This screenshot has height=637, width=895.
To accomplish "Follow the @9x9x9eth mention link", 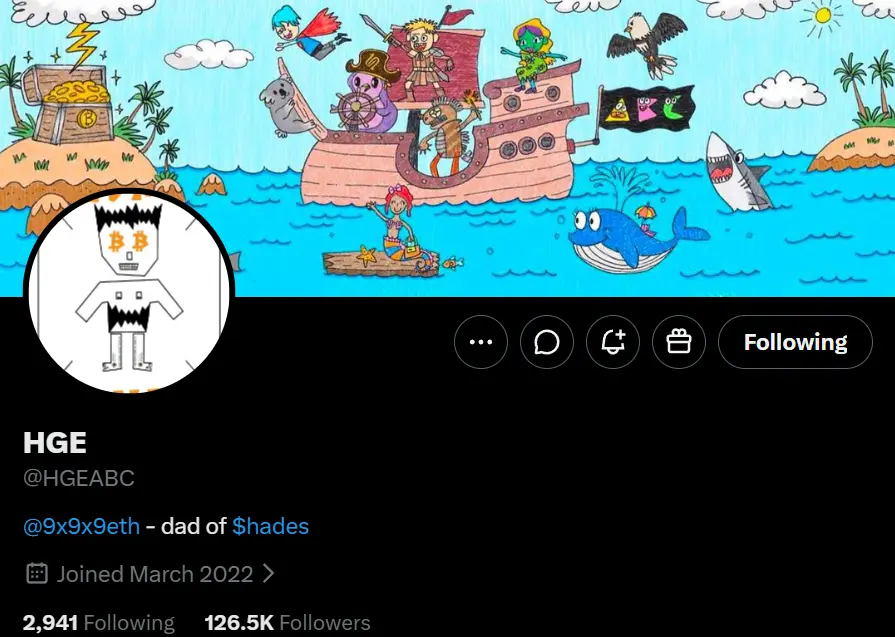I will tap(82, 526).
